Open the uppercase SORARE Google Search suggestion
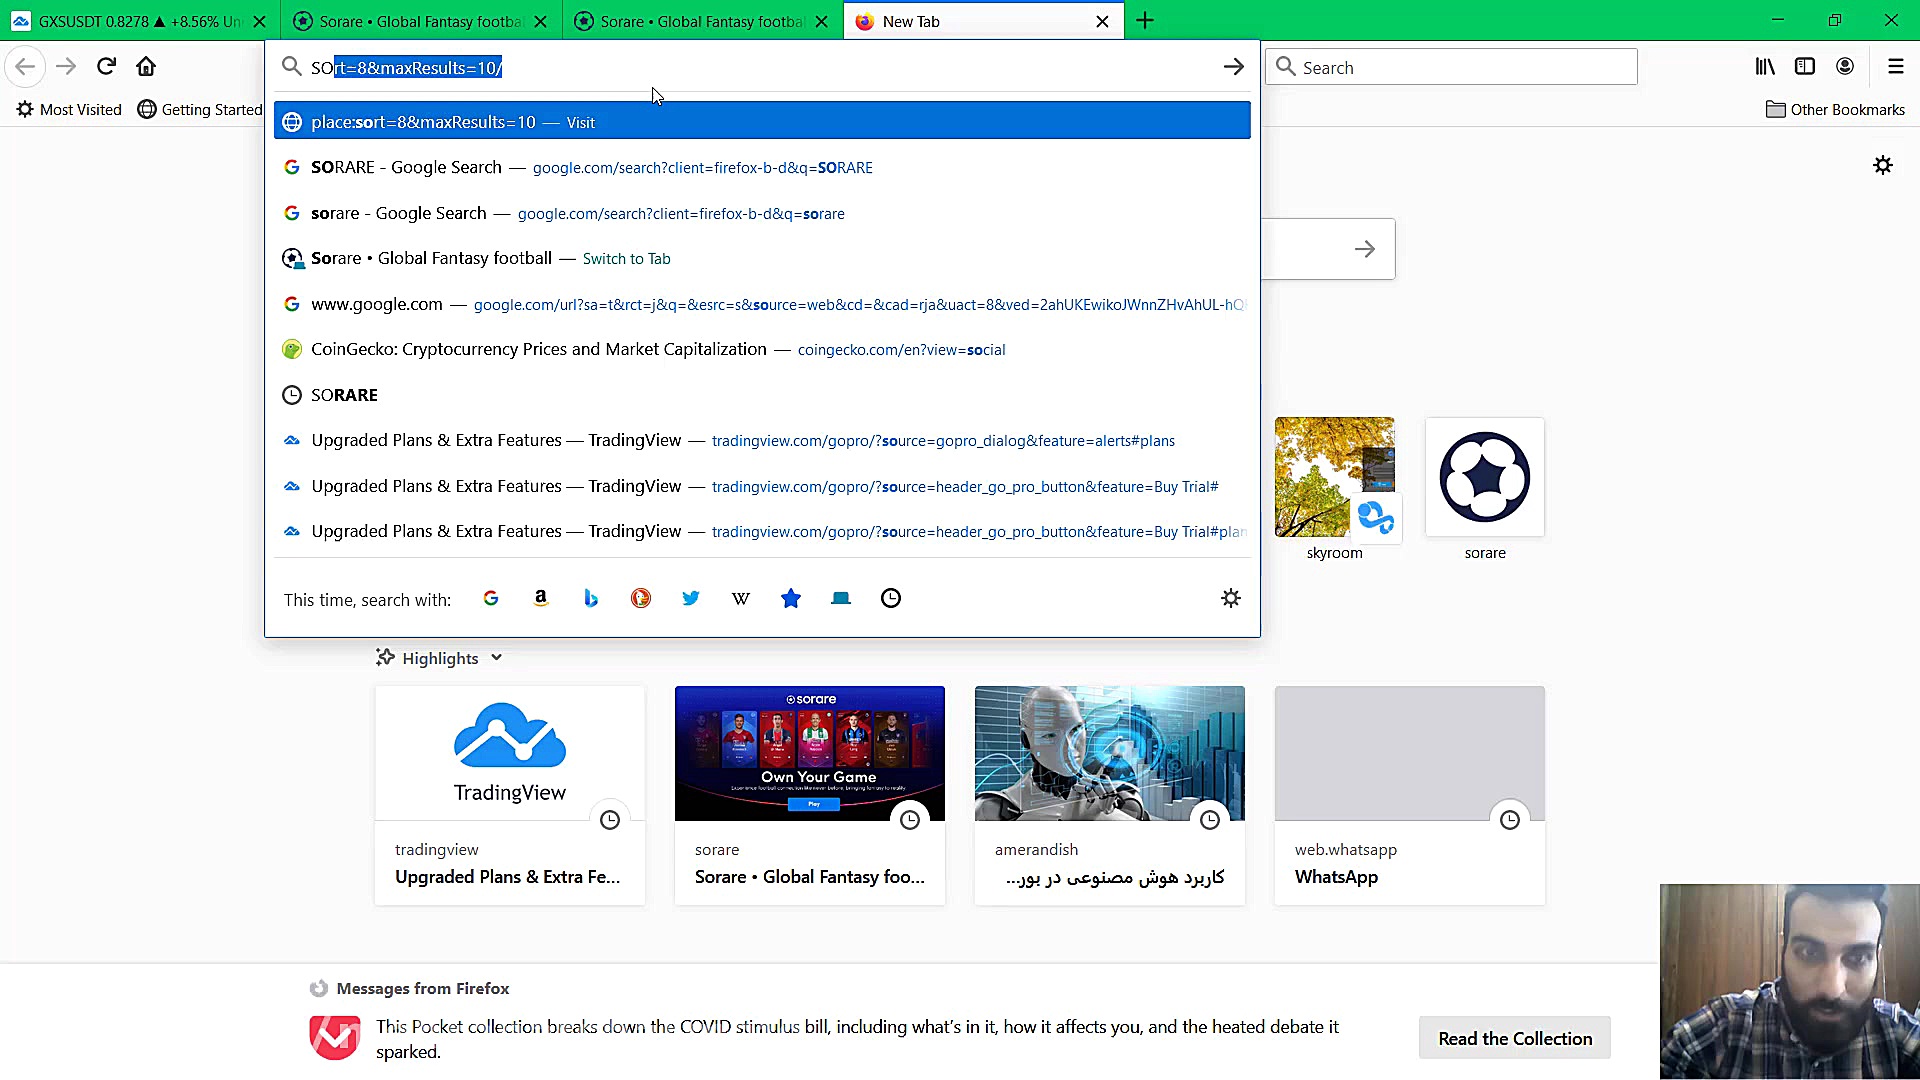Screen dimensions: 1920x1080 point(762,167)
